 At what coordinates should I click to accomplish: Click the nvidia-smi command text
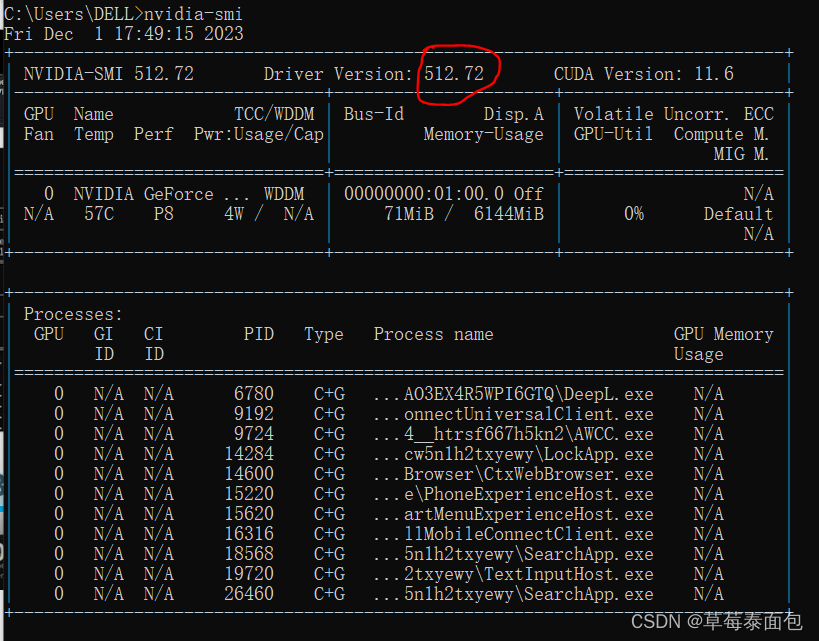point(193,14)
